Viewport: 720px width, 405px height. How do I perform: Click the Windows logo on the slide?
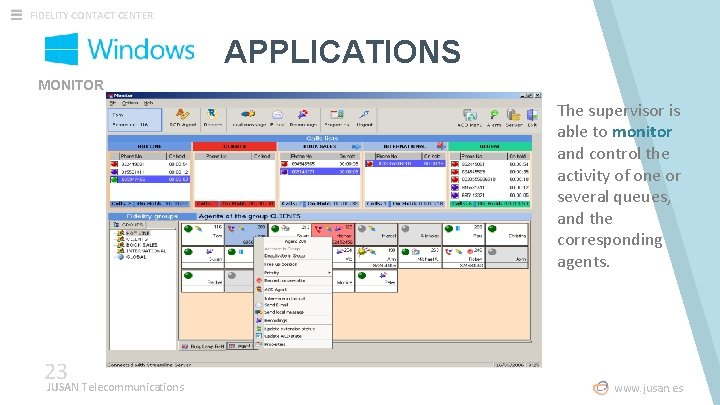coord(61,49)
